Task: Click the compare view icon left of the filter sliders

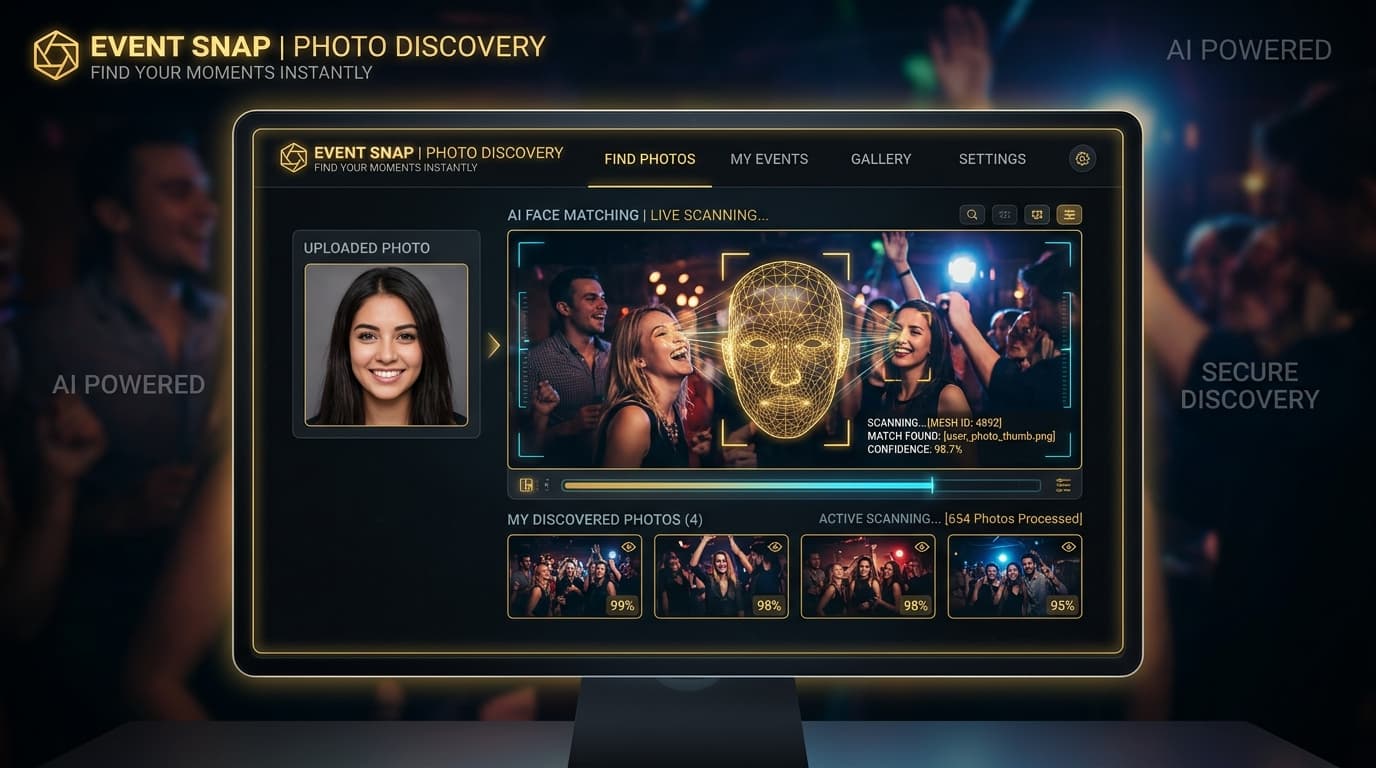Action: pos(1037,215)
